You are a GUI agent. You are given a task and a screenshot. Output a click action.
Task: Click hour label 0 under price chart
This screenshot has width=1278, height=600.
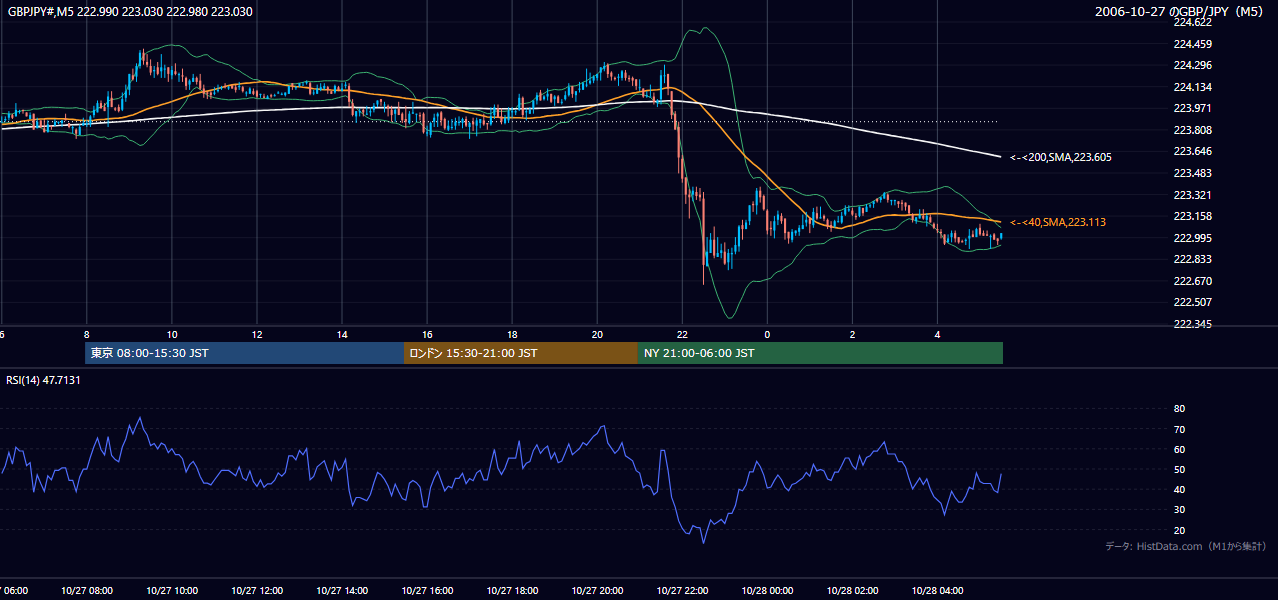pyautogui.click(x=767, y=334)
